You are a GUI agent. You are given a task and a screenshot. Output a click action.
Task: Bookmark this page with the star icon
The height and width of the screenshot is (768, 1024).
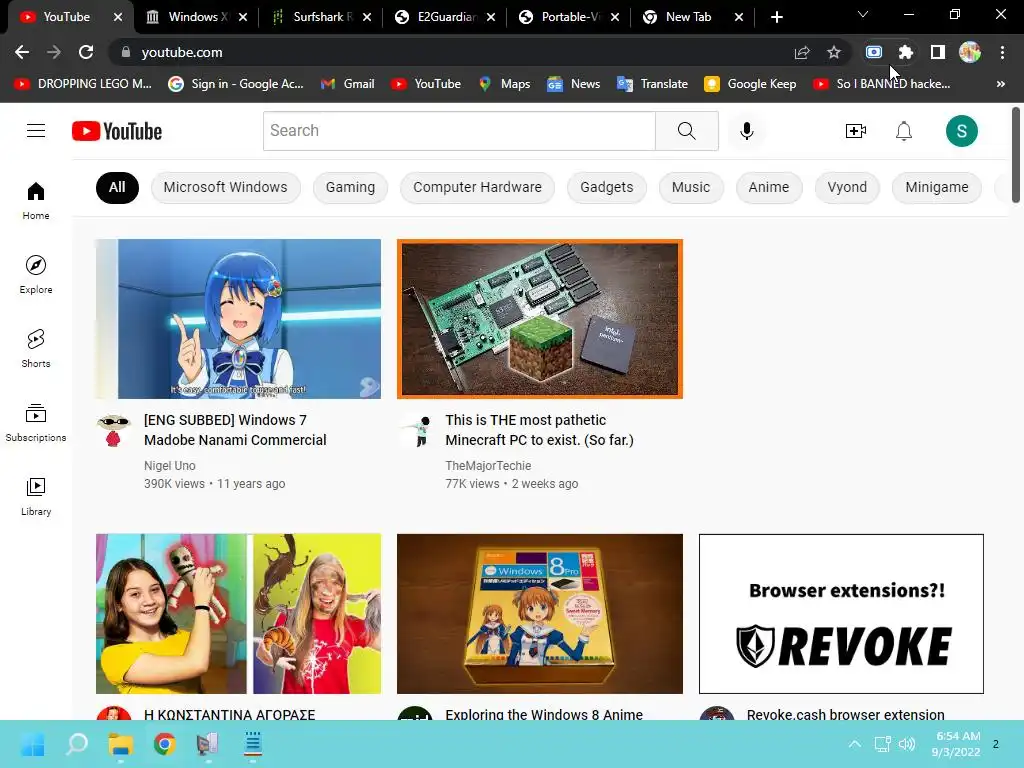[833, 52]
